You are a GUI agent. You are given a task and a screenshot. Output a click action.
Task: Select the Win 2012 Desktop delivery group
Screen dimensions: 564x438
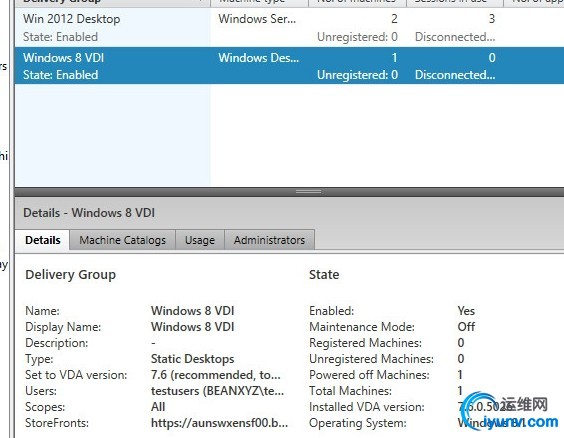[x=289, y=27]
